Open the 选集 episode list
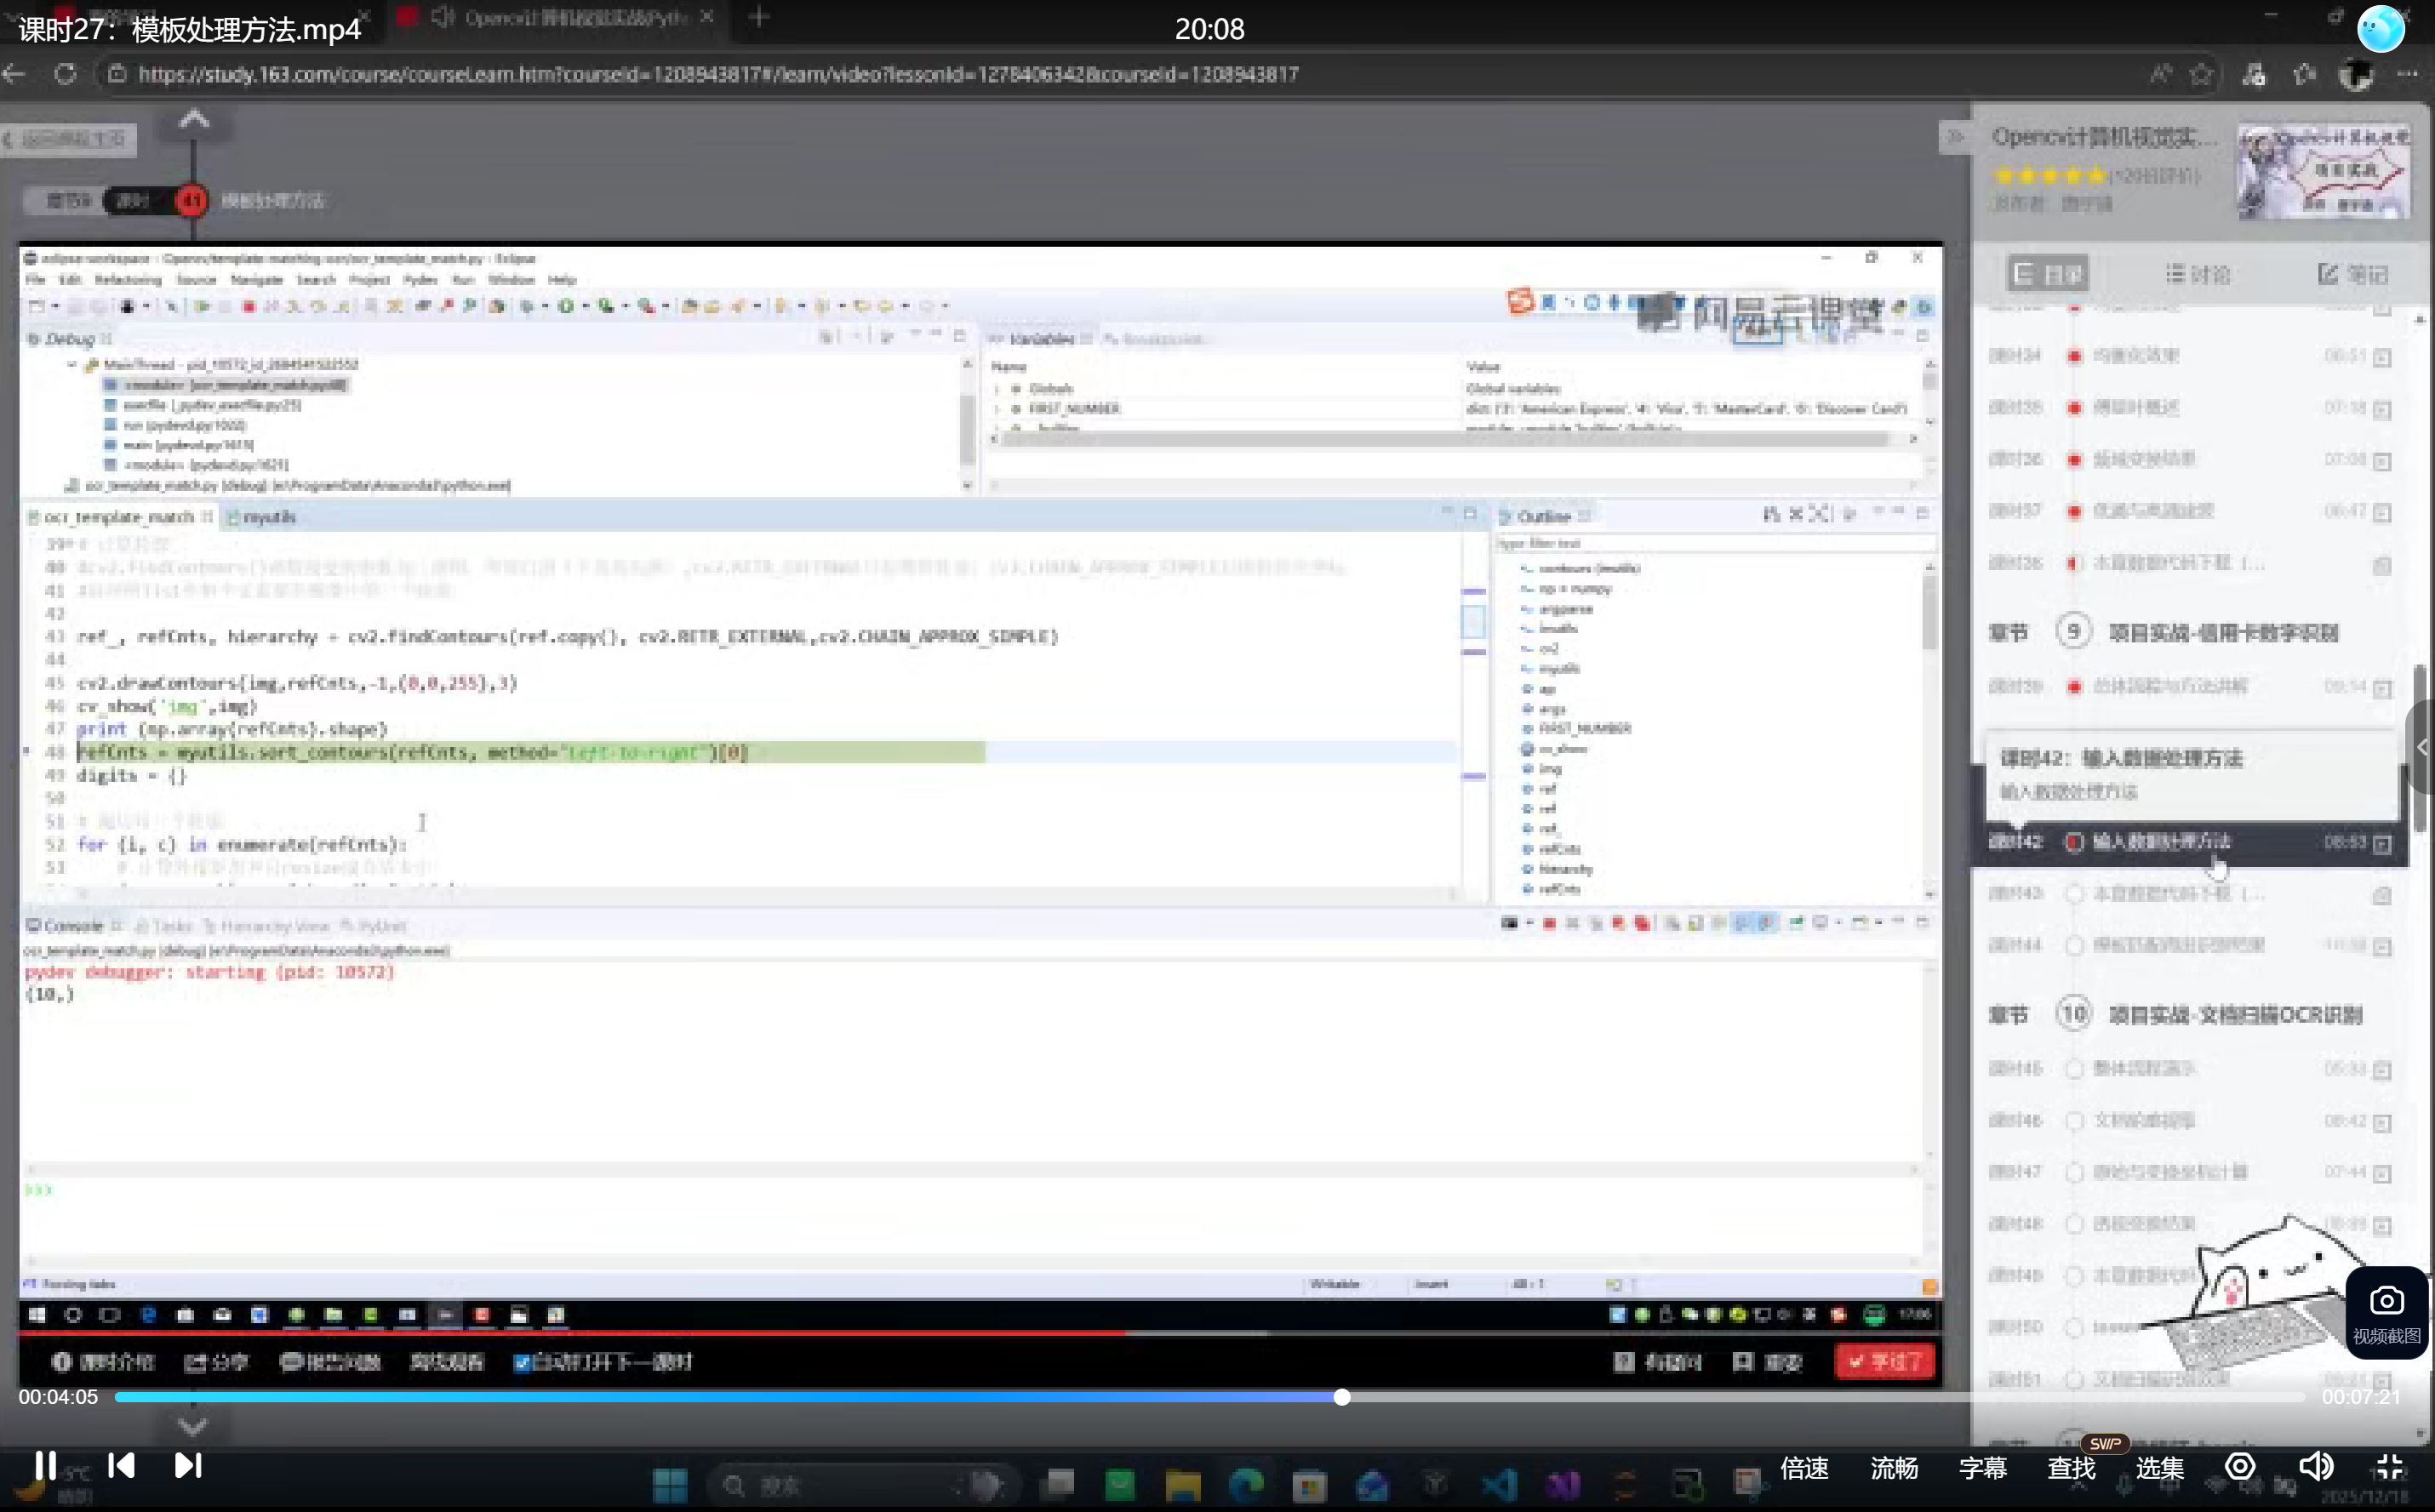 [2160, 1468]
